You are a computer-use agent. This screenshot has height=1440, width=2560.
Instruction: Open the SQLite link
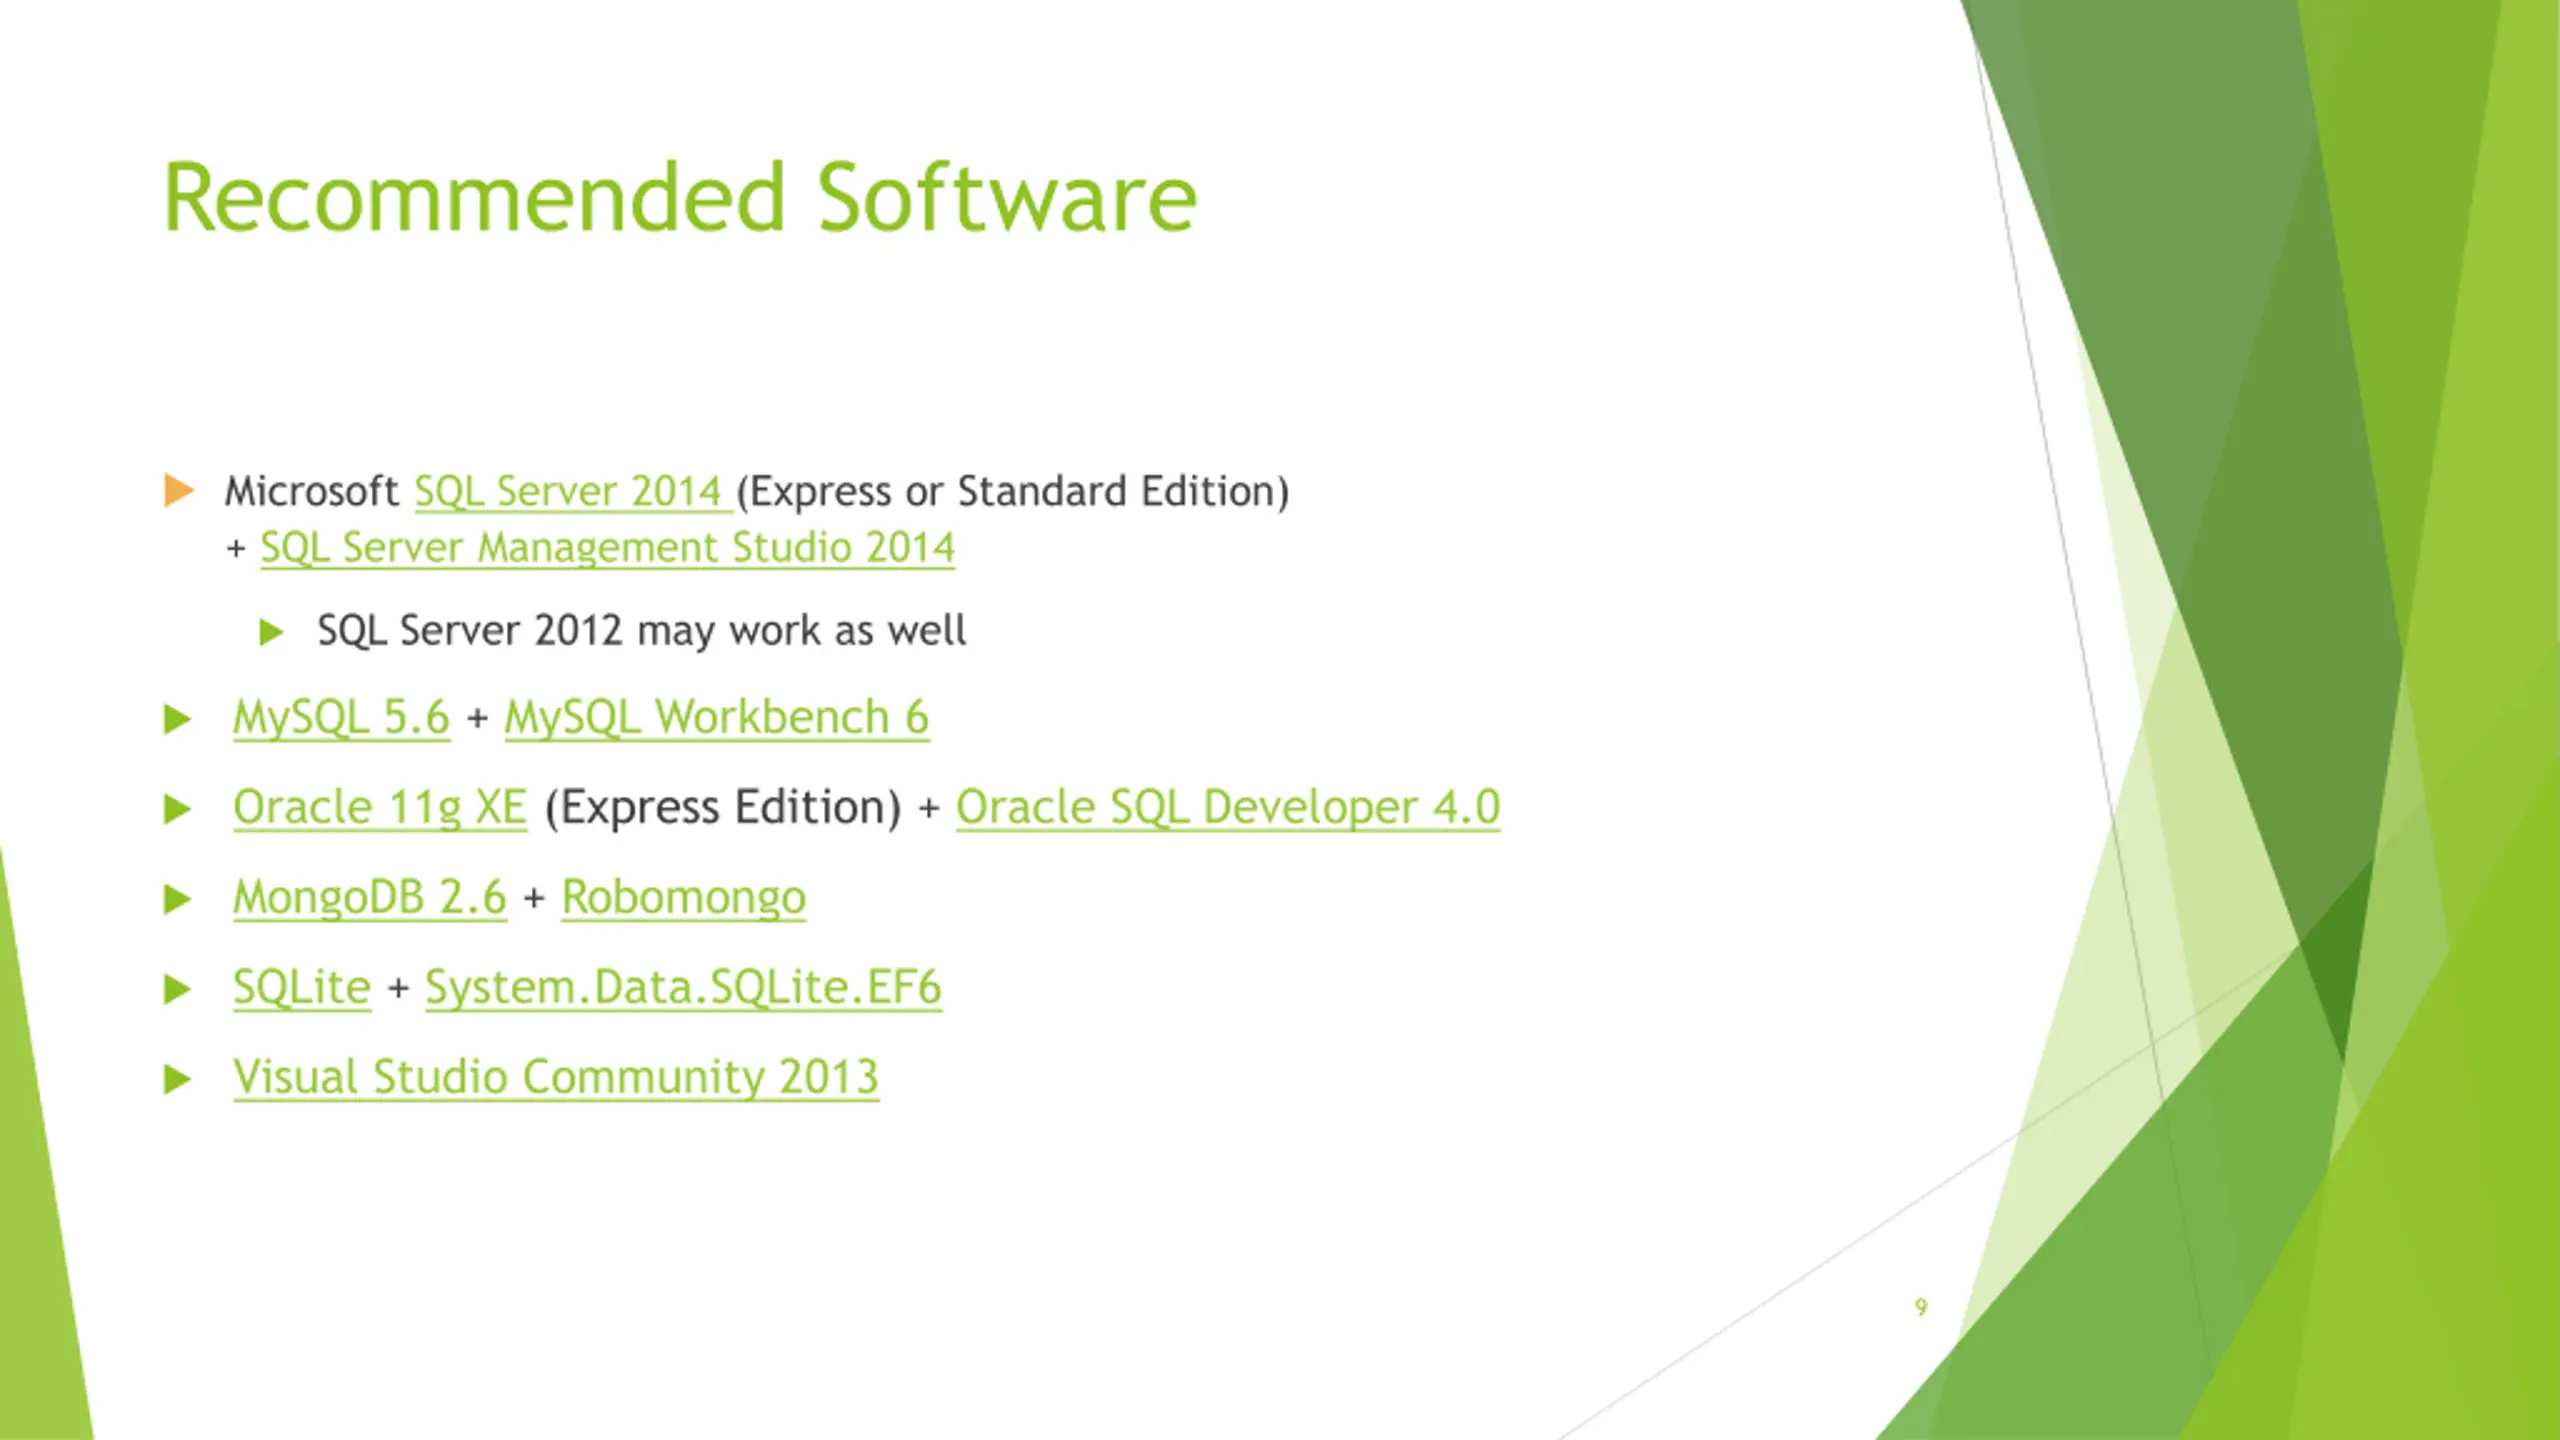click(301, 987)
